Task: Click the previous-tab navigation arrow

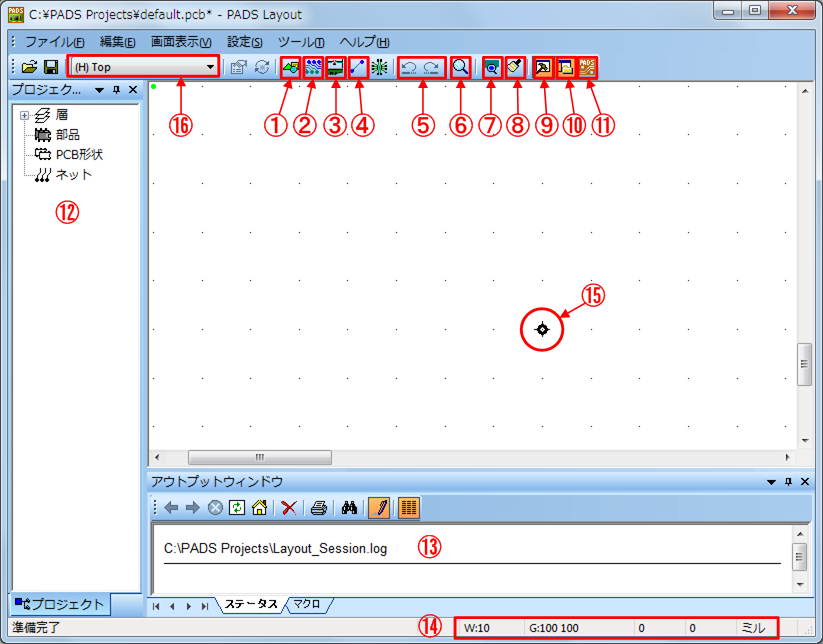Action: [x=172, y=606]
